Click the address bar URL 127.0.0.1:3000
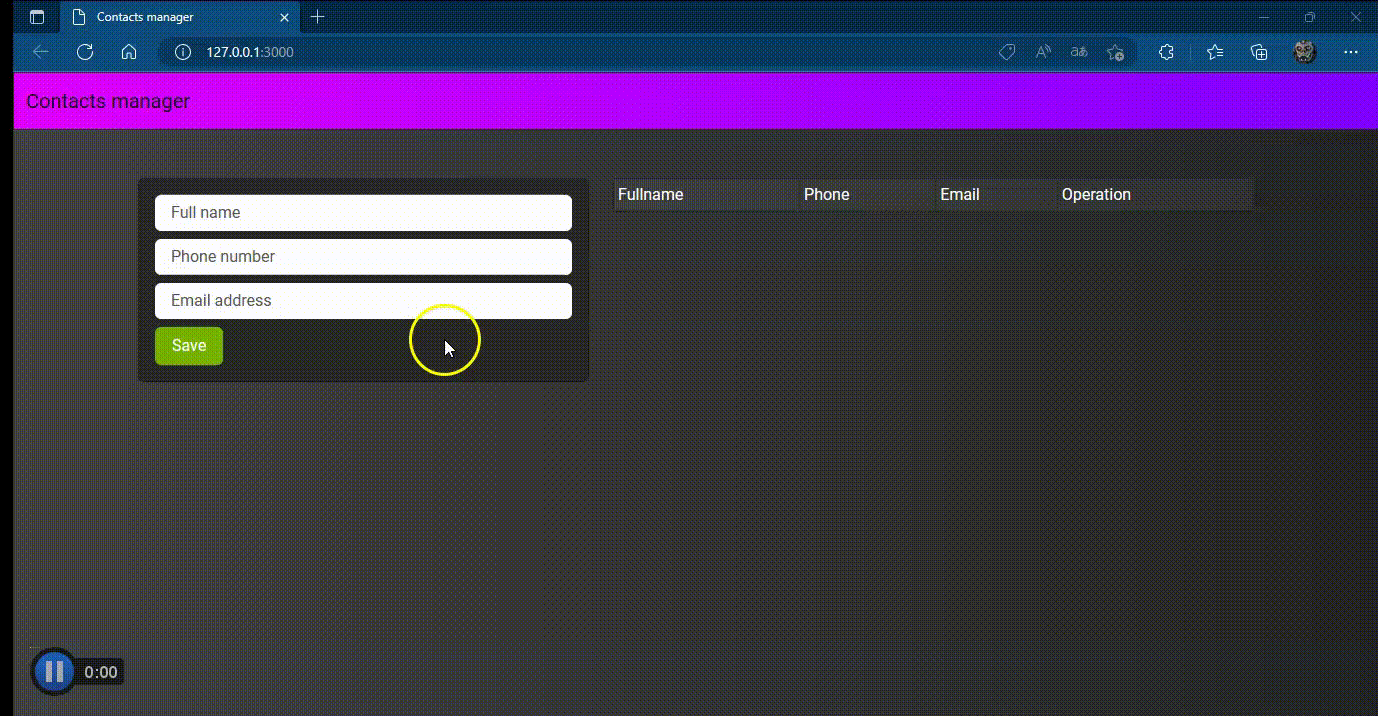Screen dimensions: 1378x716 (x=250, y=52)
